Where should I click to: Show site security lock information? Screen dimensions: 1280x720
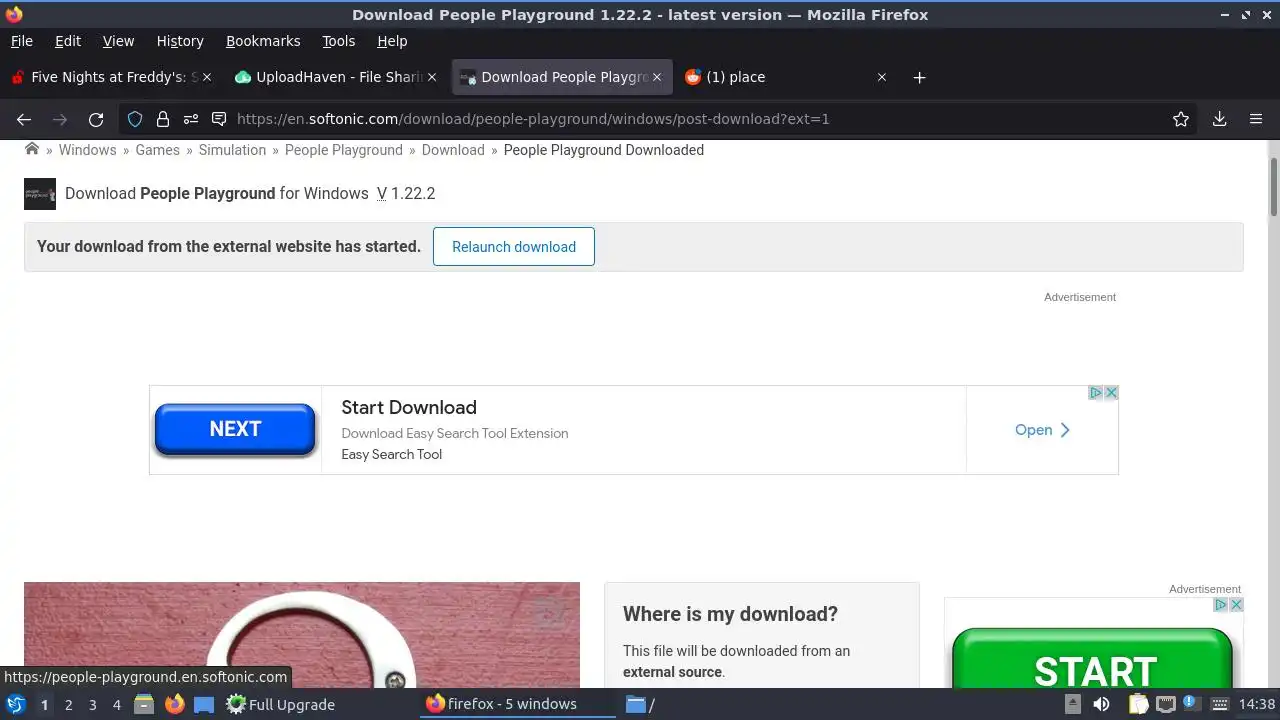click(163, 119)
